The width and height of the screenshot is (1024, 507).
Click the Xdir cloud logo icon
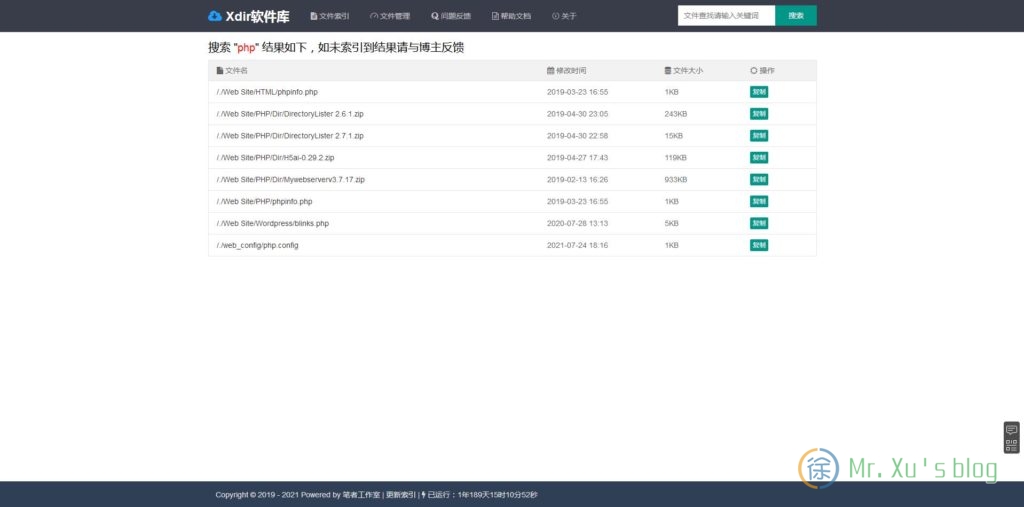(x=215, y=16)
